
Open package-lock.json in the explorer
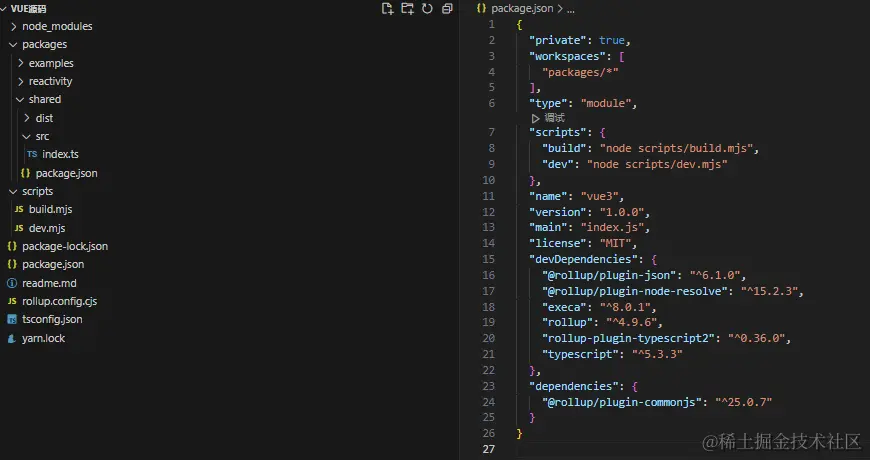(x=65, y=246)
